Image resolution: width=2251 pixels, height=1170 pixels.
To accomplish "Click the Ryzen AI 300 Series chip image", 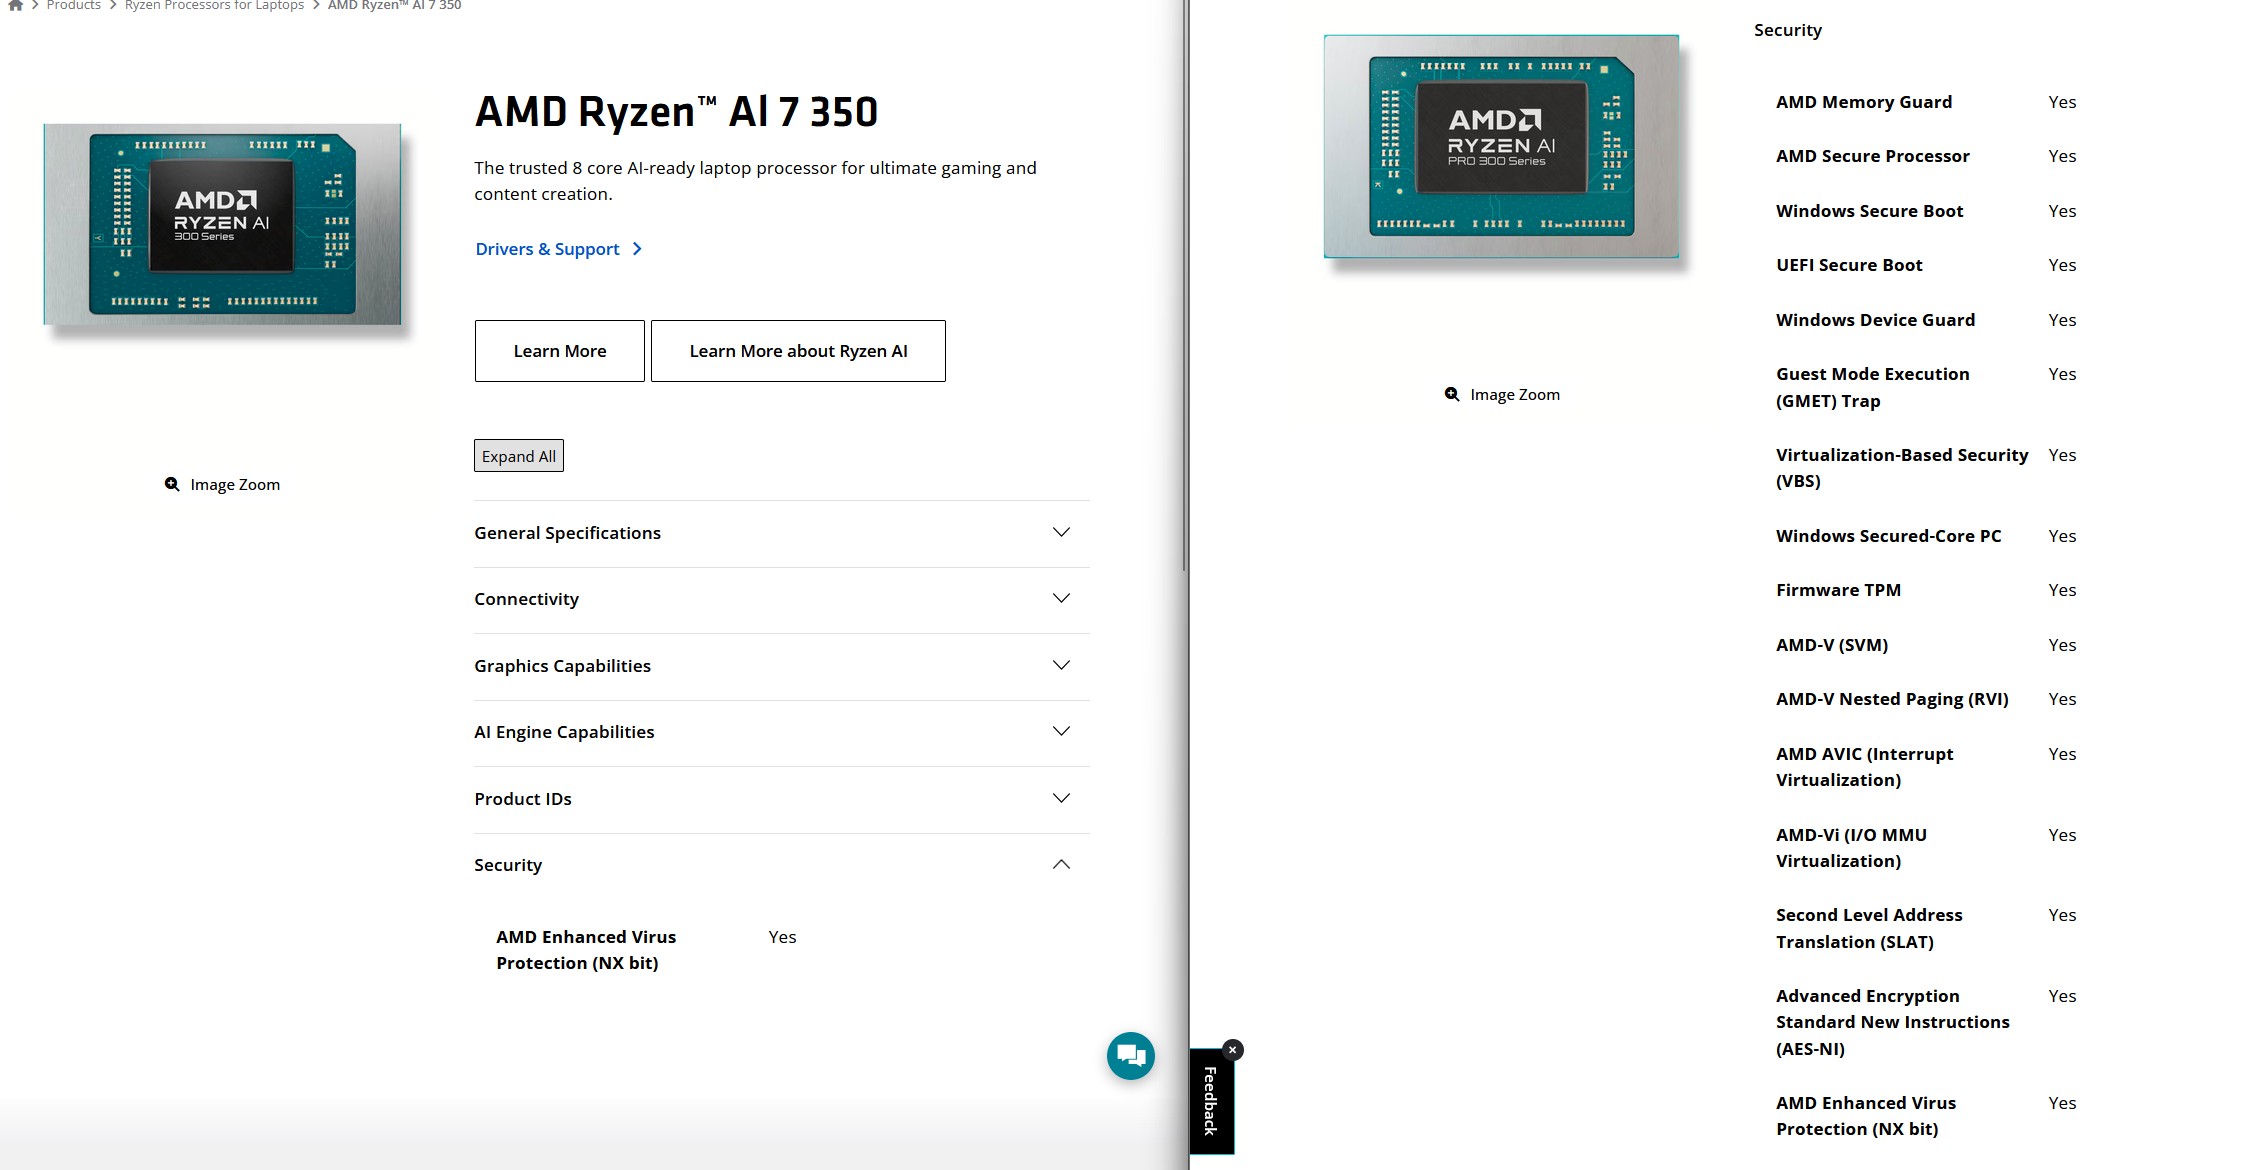I will point(222,224).
